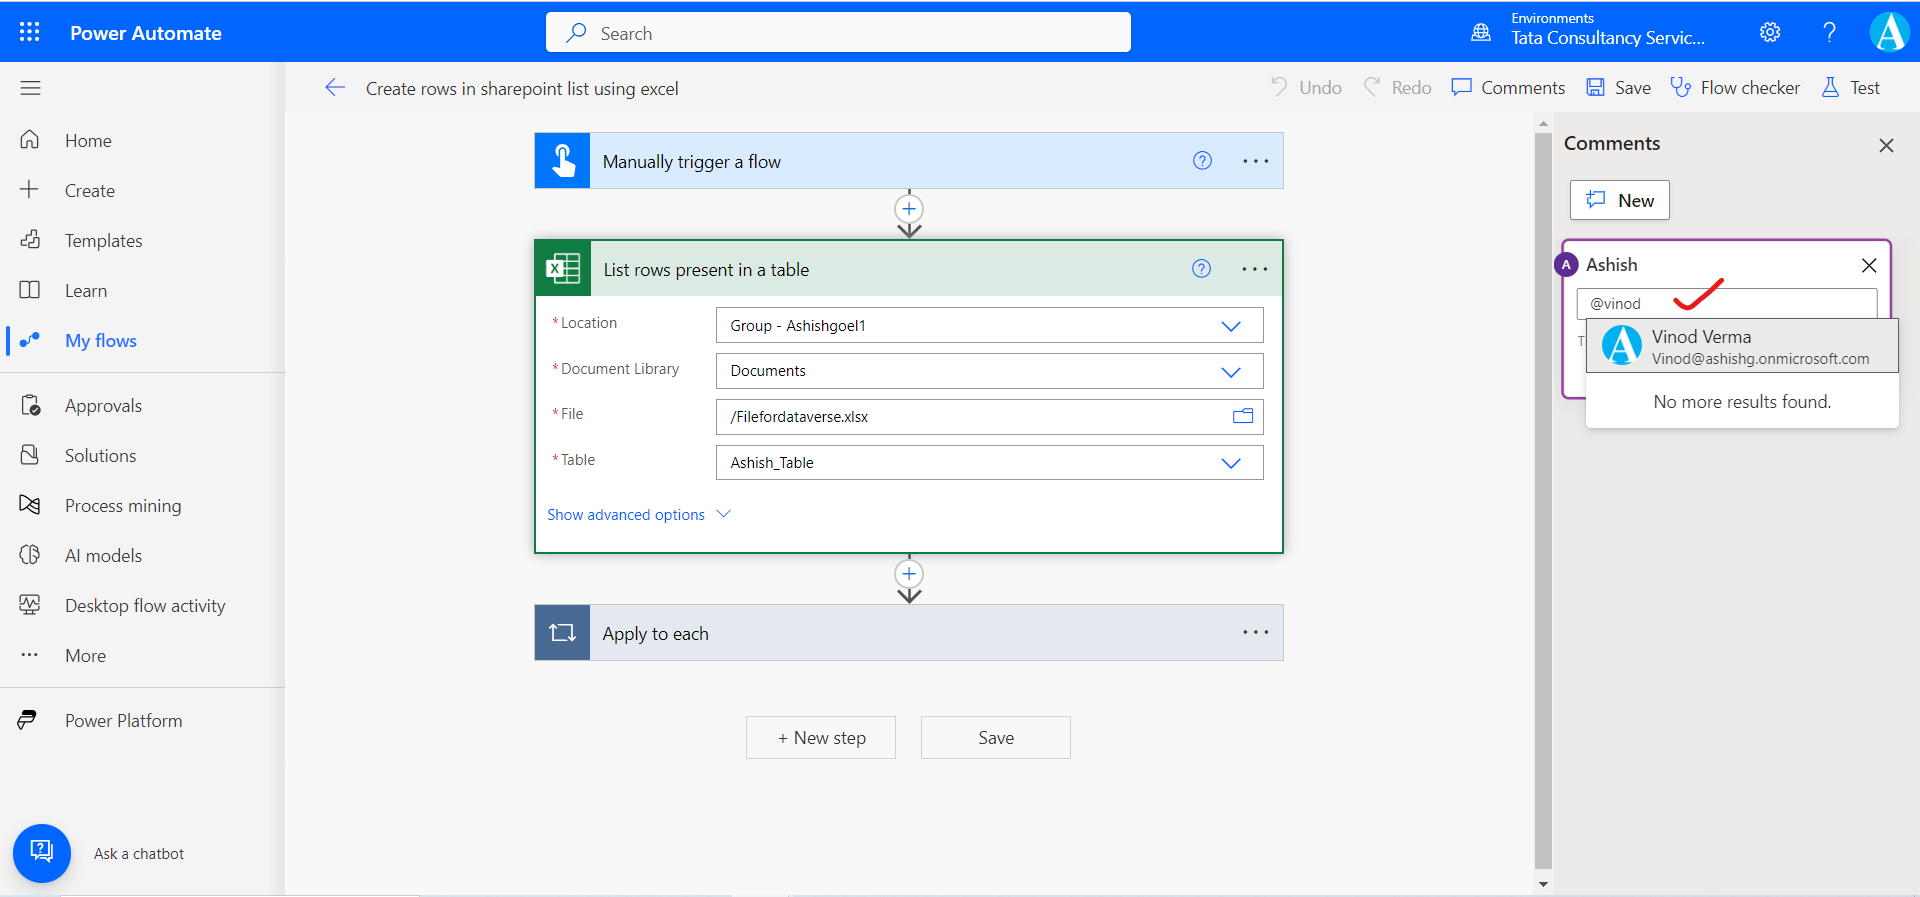Image resolution: width=1920 pixels, height=897 pixels.
Task: Expand the Document Library dropdown
Action: pyautogui.click(x=1230, y=371)
